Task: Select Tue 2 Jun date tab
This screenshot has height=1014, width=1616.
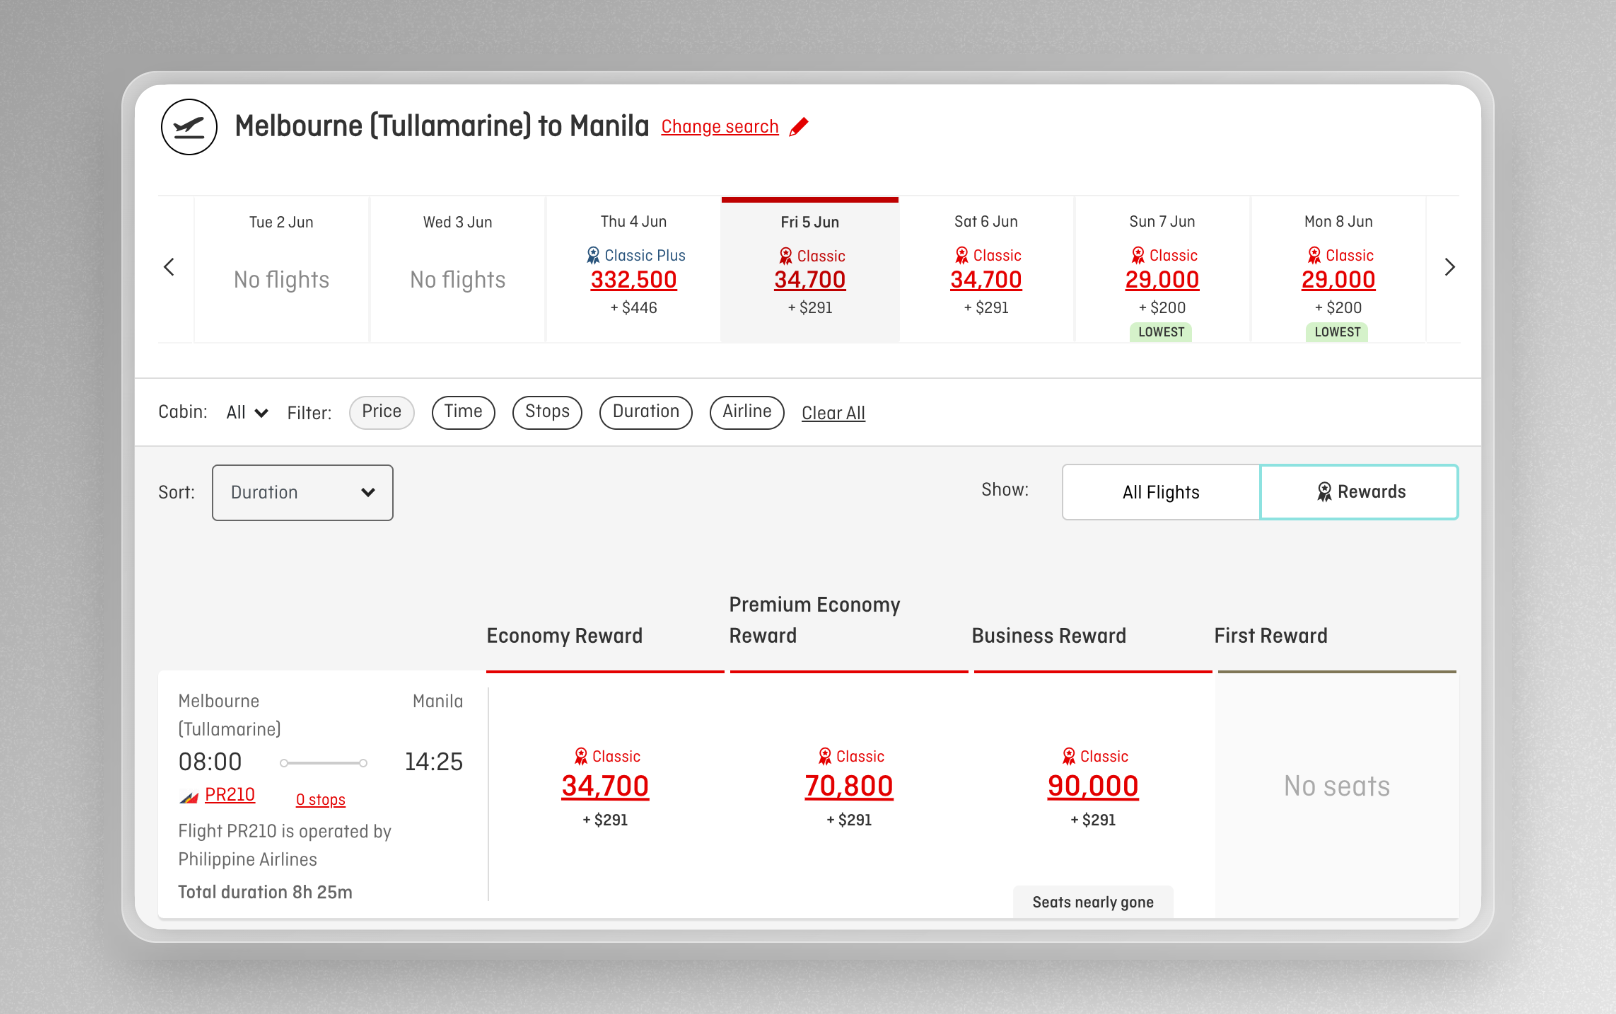Action: [281, 269]
